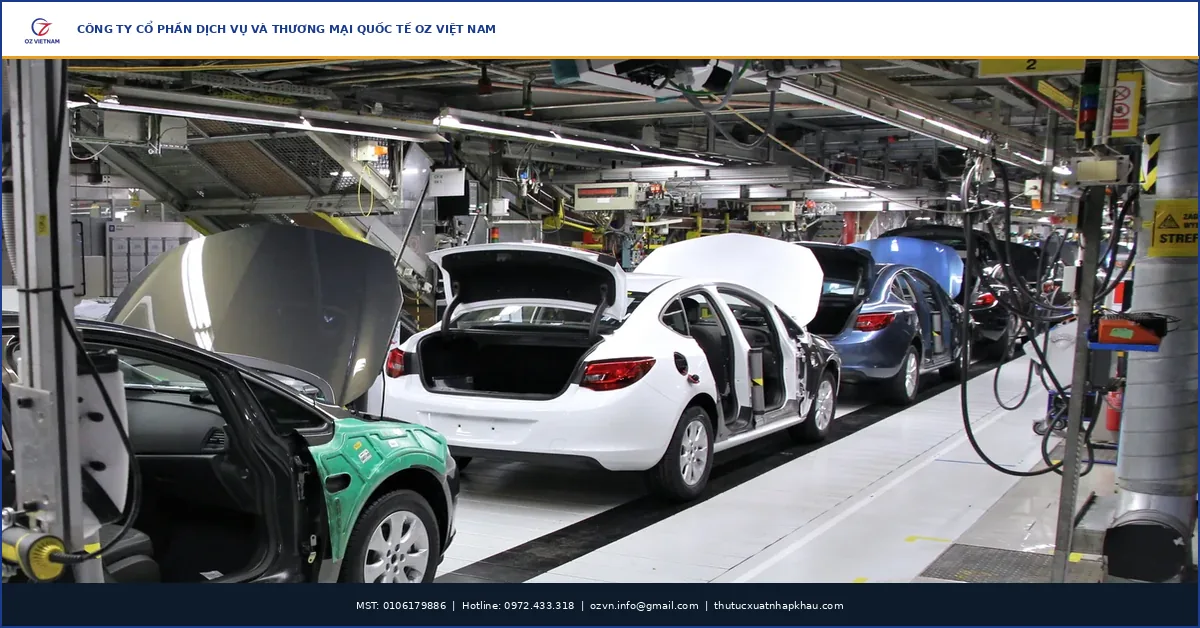The height and width of the screenshot is (628, 1200).
Task: Click the OZ Vietnam logo icon
Action: [x=42, y=30]
